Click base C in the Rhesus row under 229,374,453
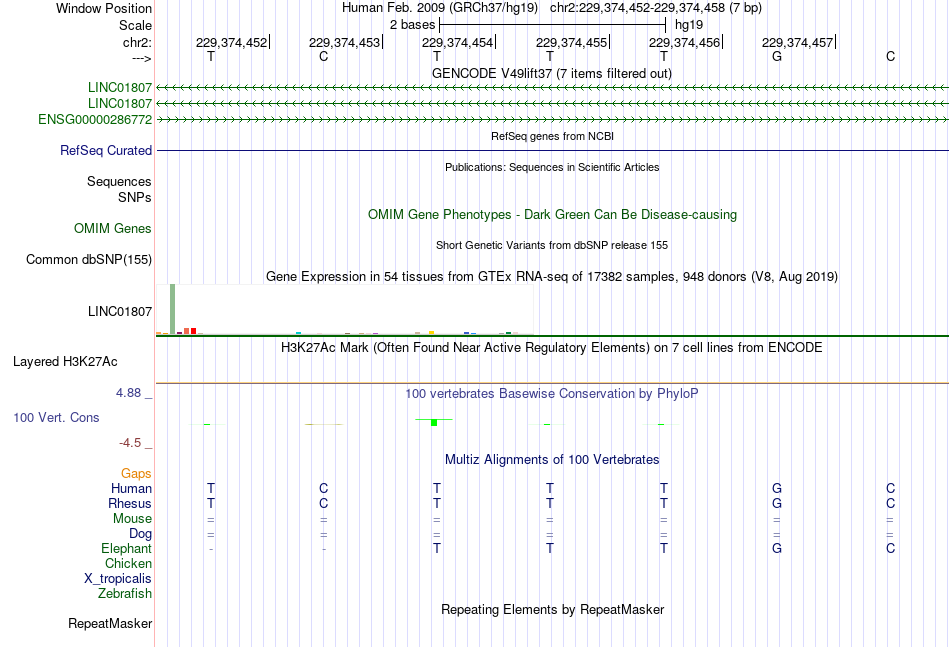The height and width of the screenshot is (647, 950). (324, 503)
